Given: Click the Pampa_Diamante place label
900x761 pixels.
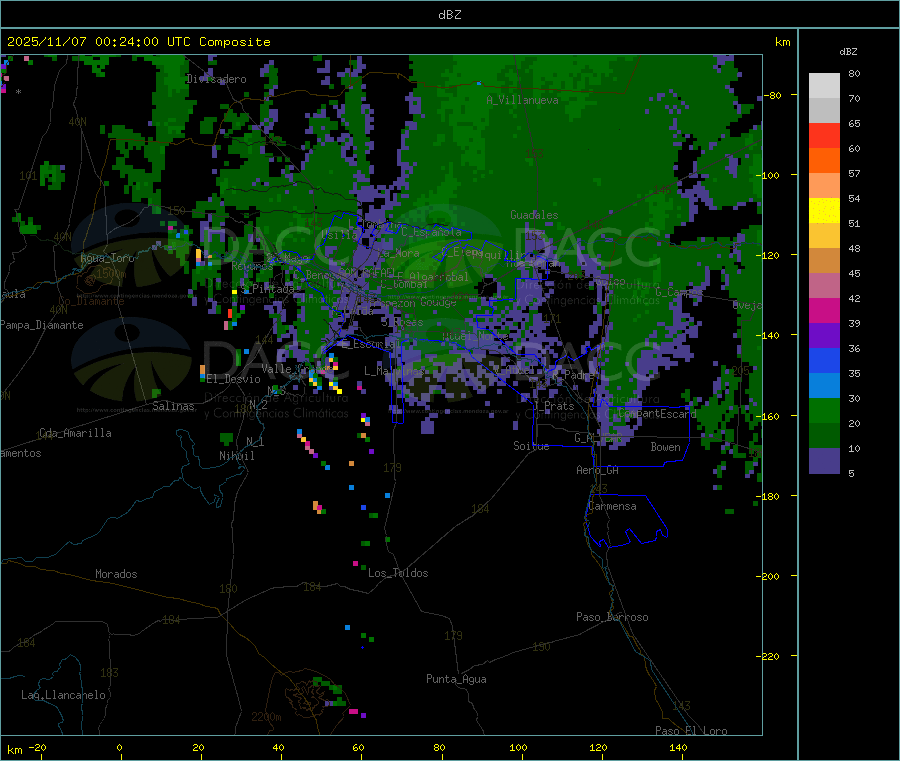Looking at the screenshot, I should point(41,325).
